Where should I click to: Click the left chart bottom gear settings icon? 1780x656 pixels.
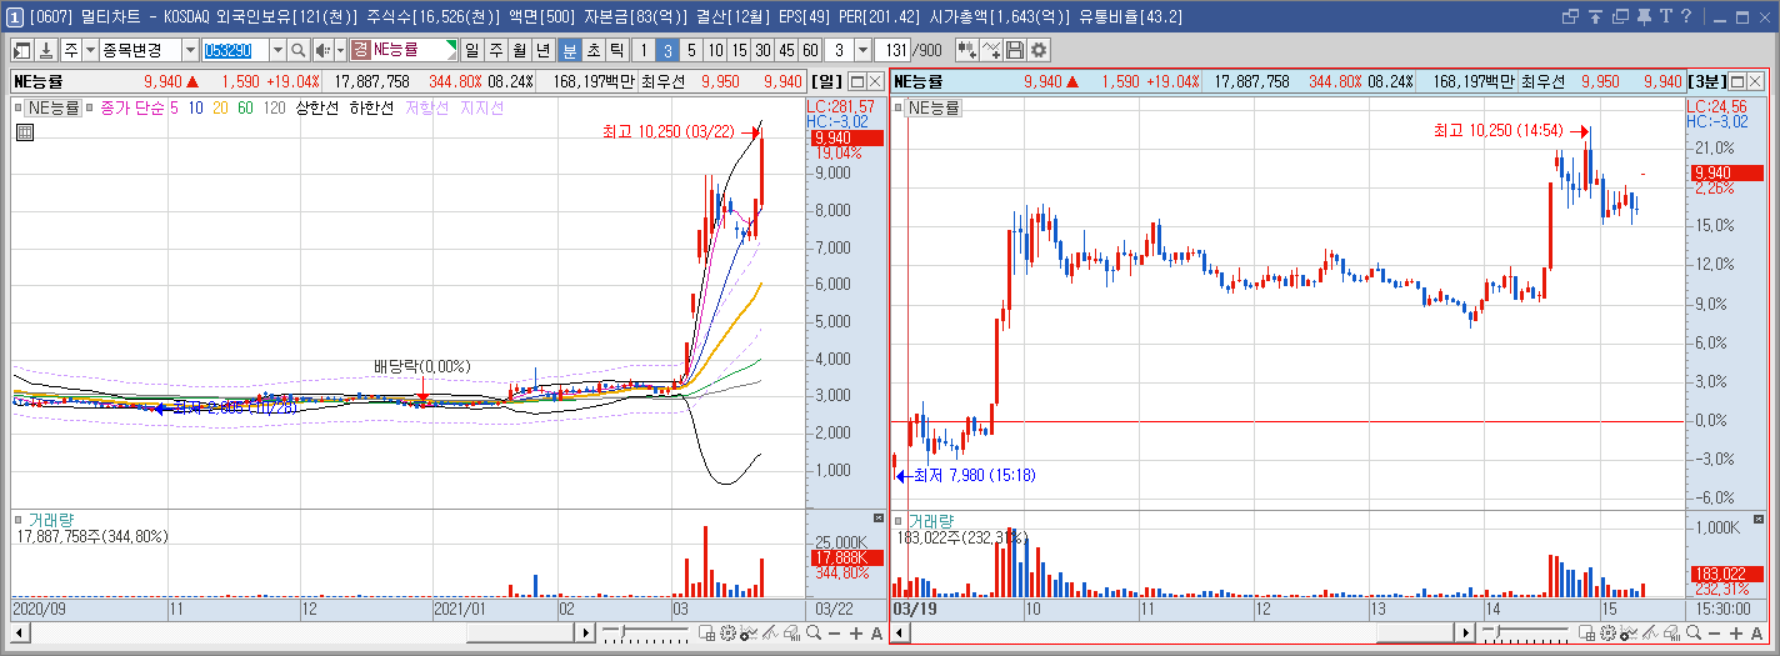tap(728, 633)
